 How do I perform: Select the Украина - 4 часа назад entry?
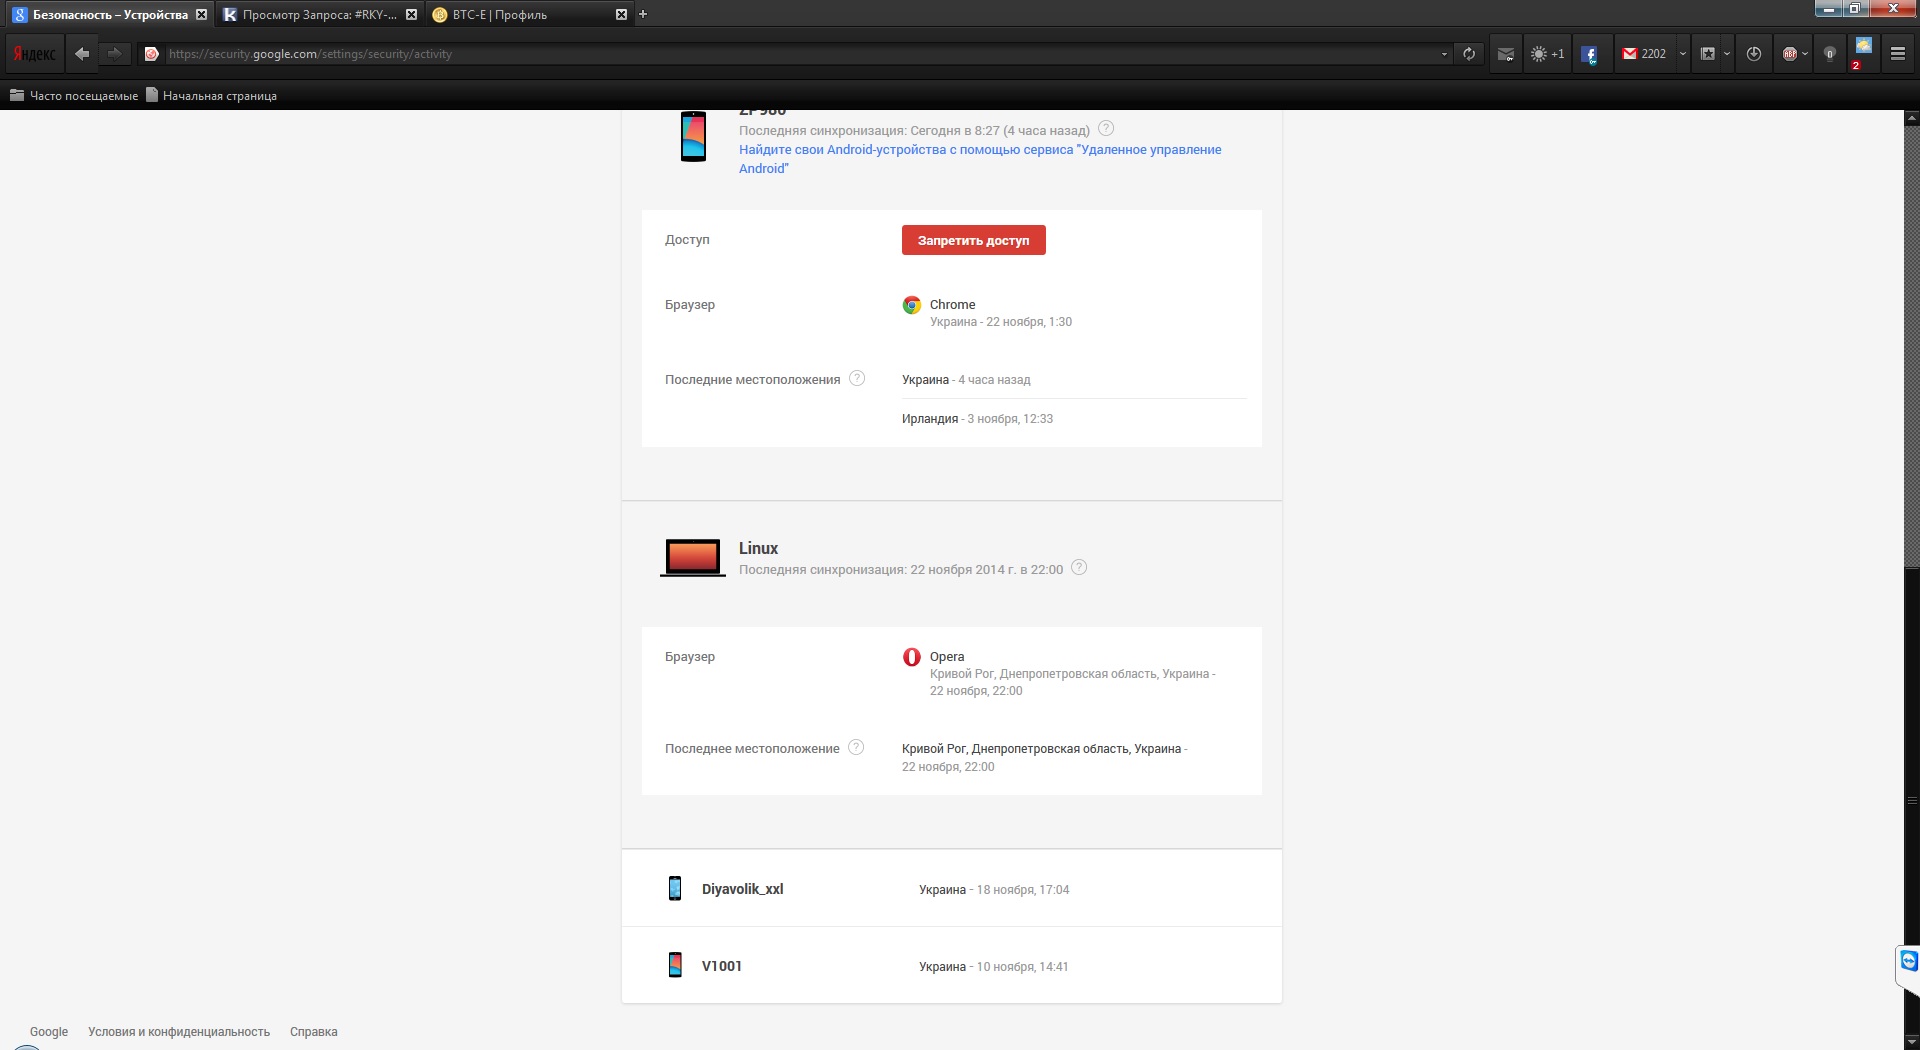pos(966,380)
